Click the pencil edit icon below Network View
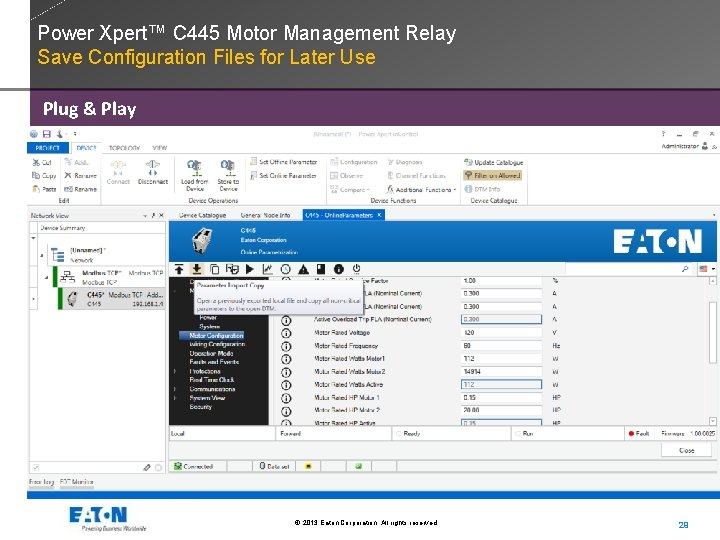The image size is (720, 540). coord(147,467)
